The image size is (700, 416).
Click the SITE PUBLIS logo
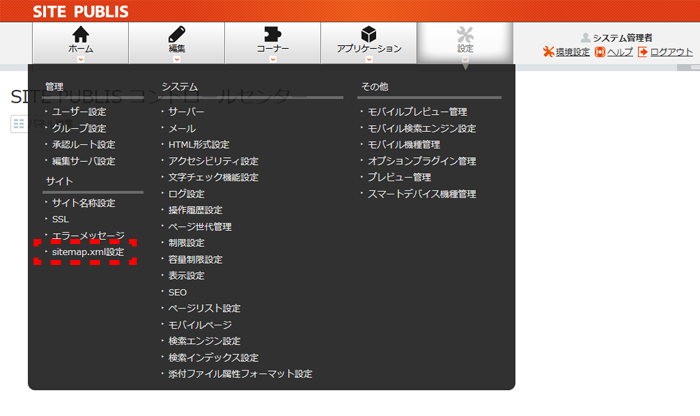coord(81,11)
